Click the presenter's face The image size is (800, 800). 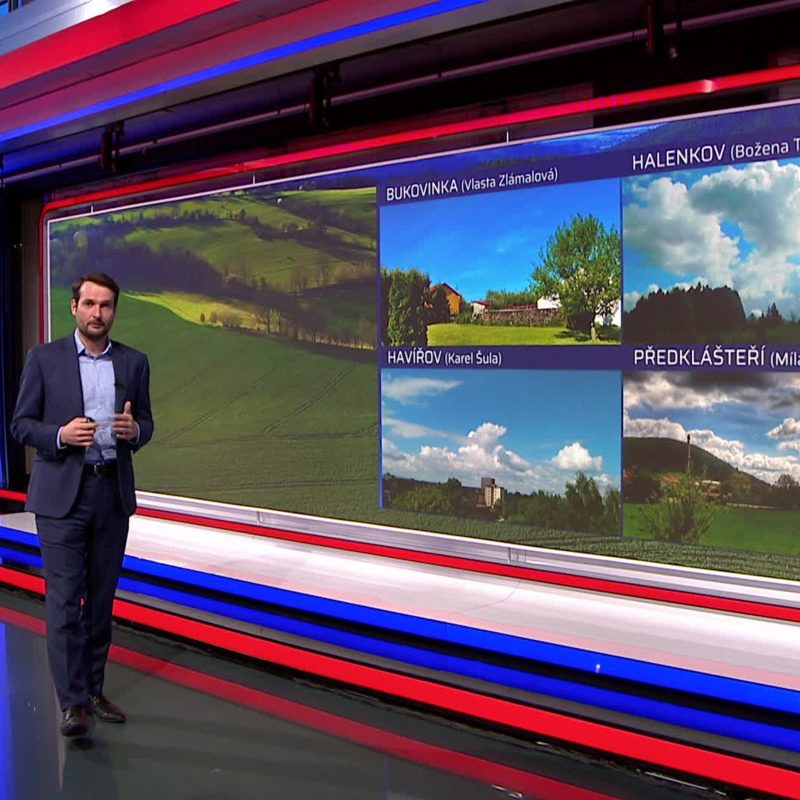click(x=95, y=308)
